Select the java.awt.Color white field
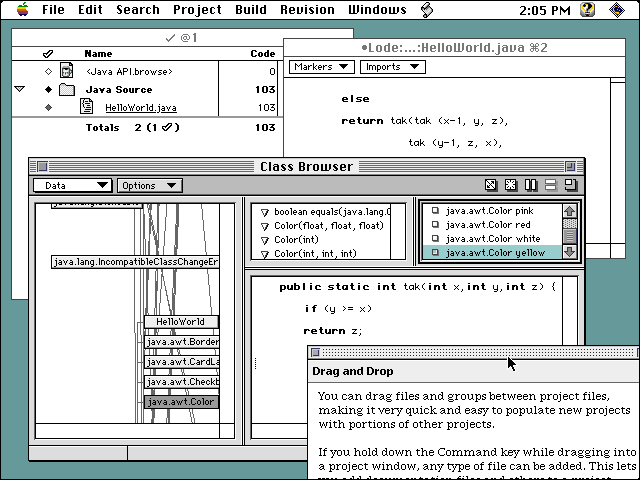The width and height of the screenshot is (640, 480). click(x=493, y=238)
